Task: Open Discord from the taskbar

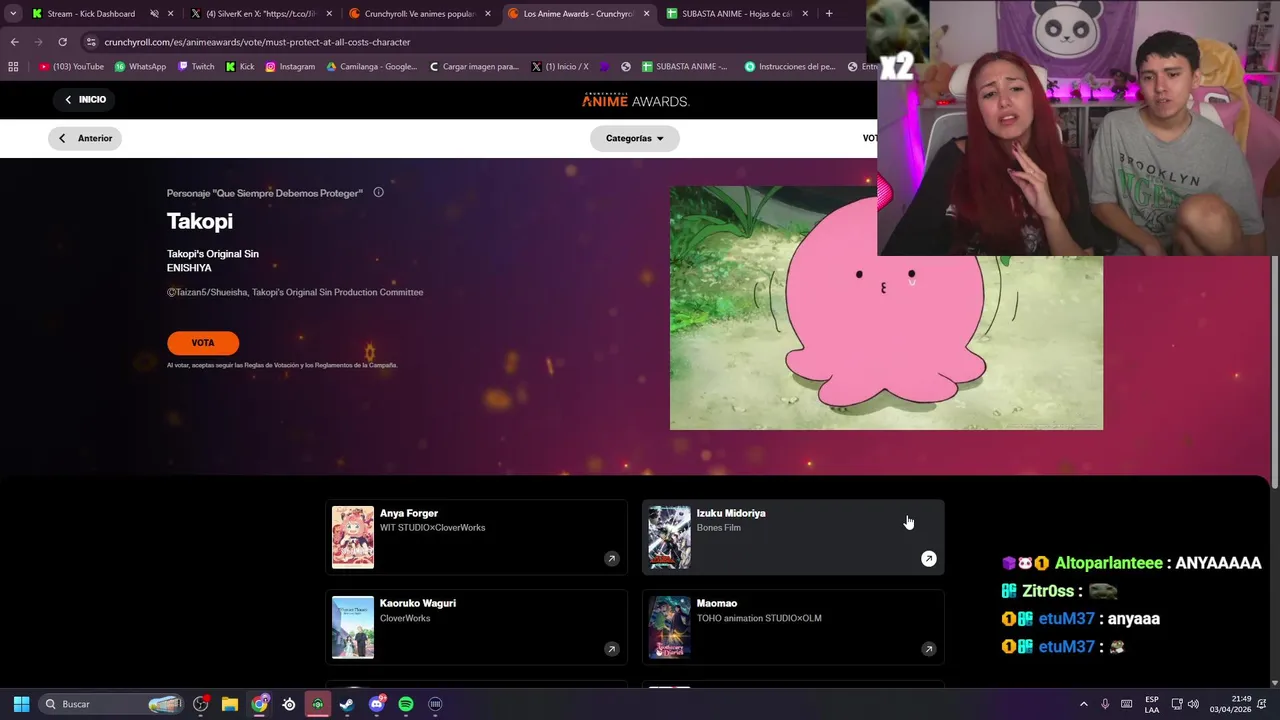Action: click(376, 704)
